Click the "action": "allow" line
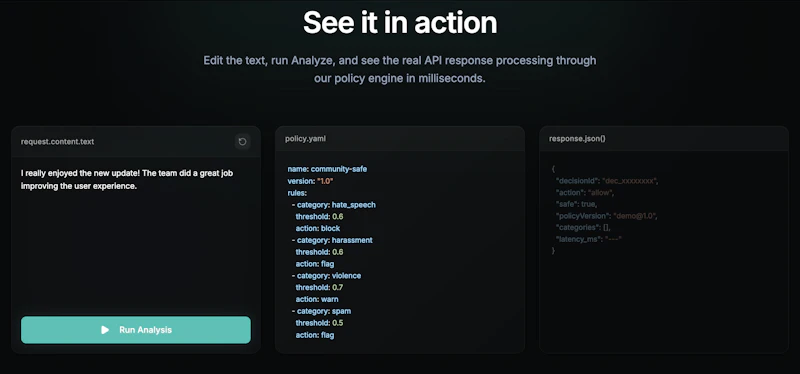This screenshot has width=800, height=374. coord(585,193)
